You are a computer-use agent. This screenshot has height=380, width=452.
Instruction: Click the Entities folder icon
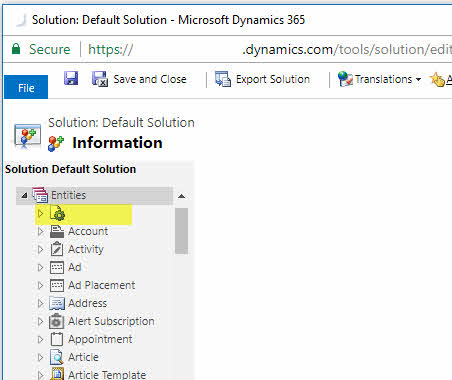(40, 195)
